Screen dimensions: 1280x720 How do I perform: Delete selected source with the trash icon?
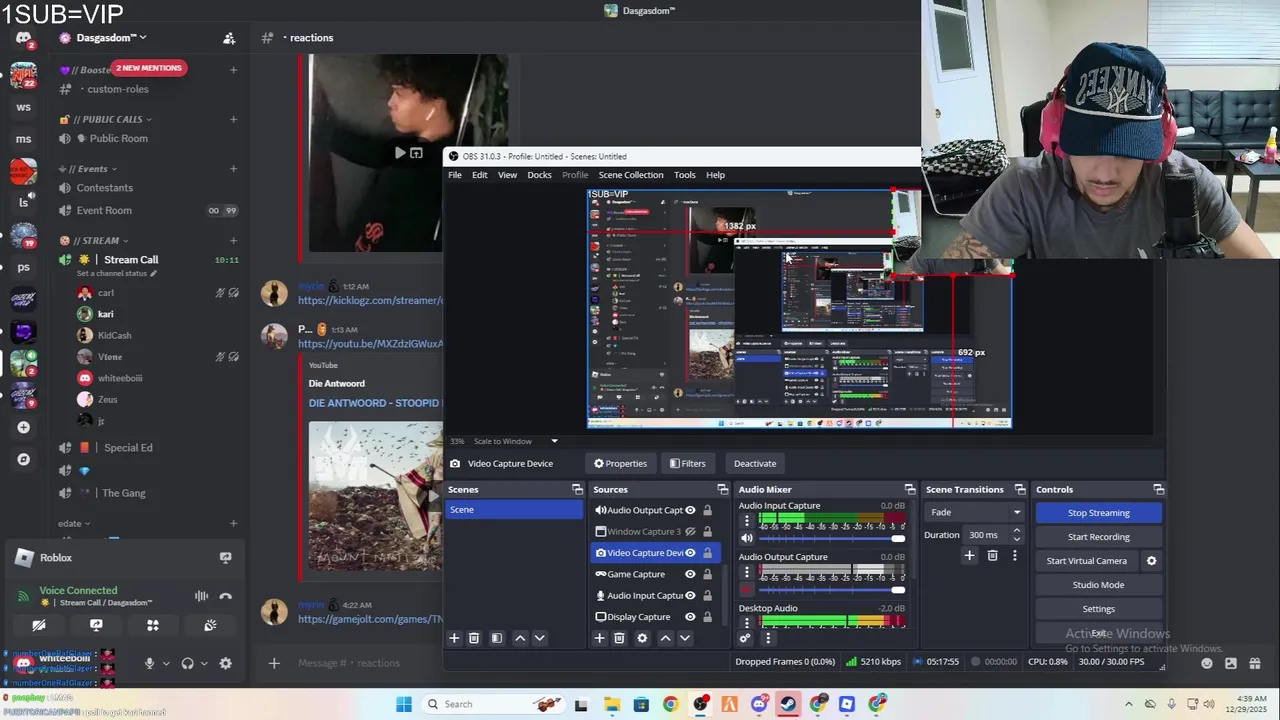619,638
